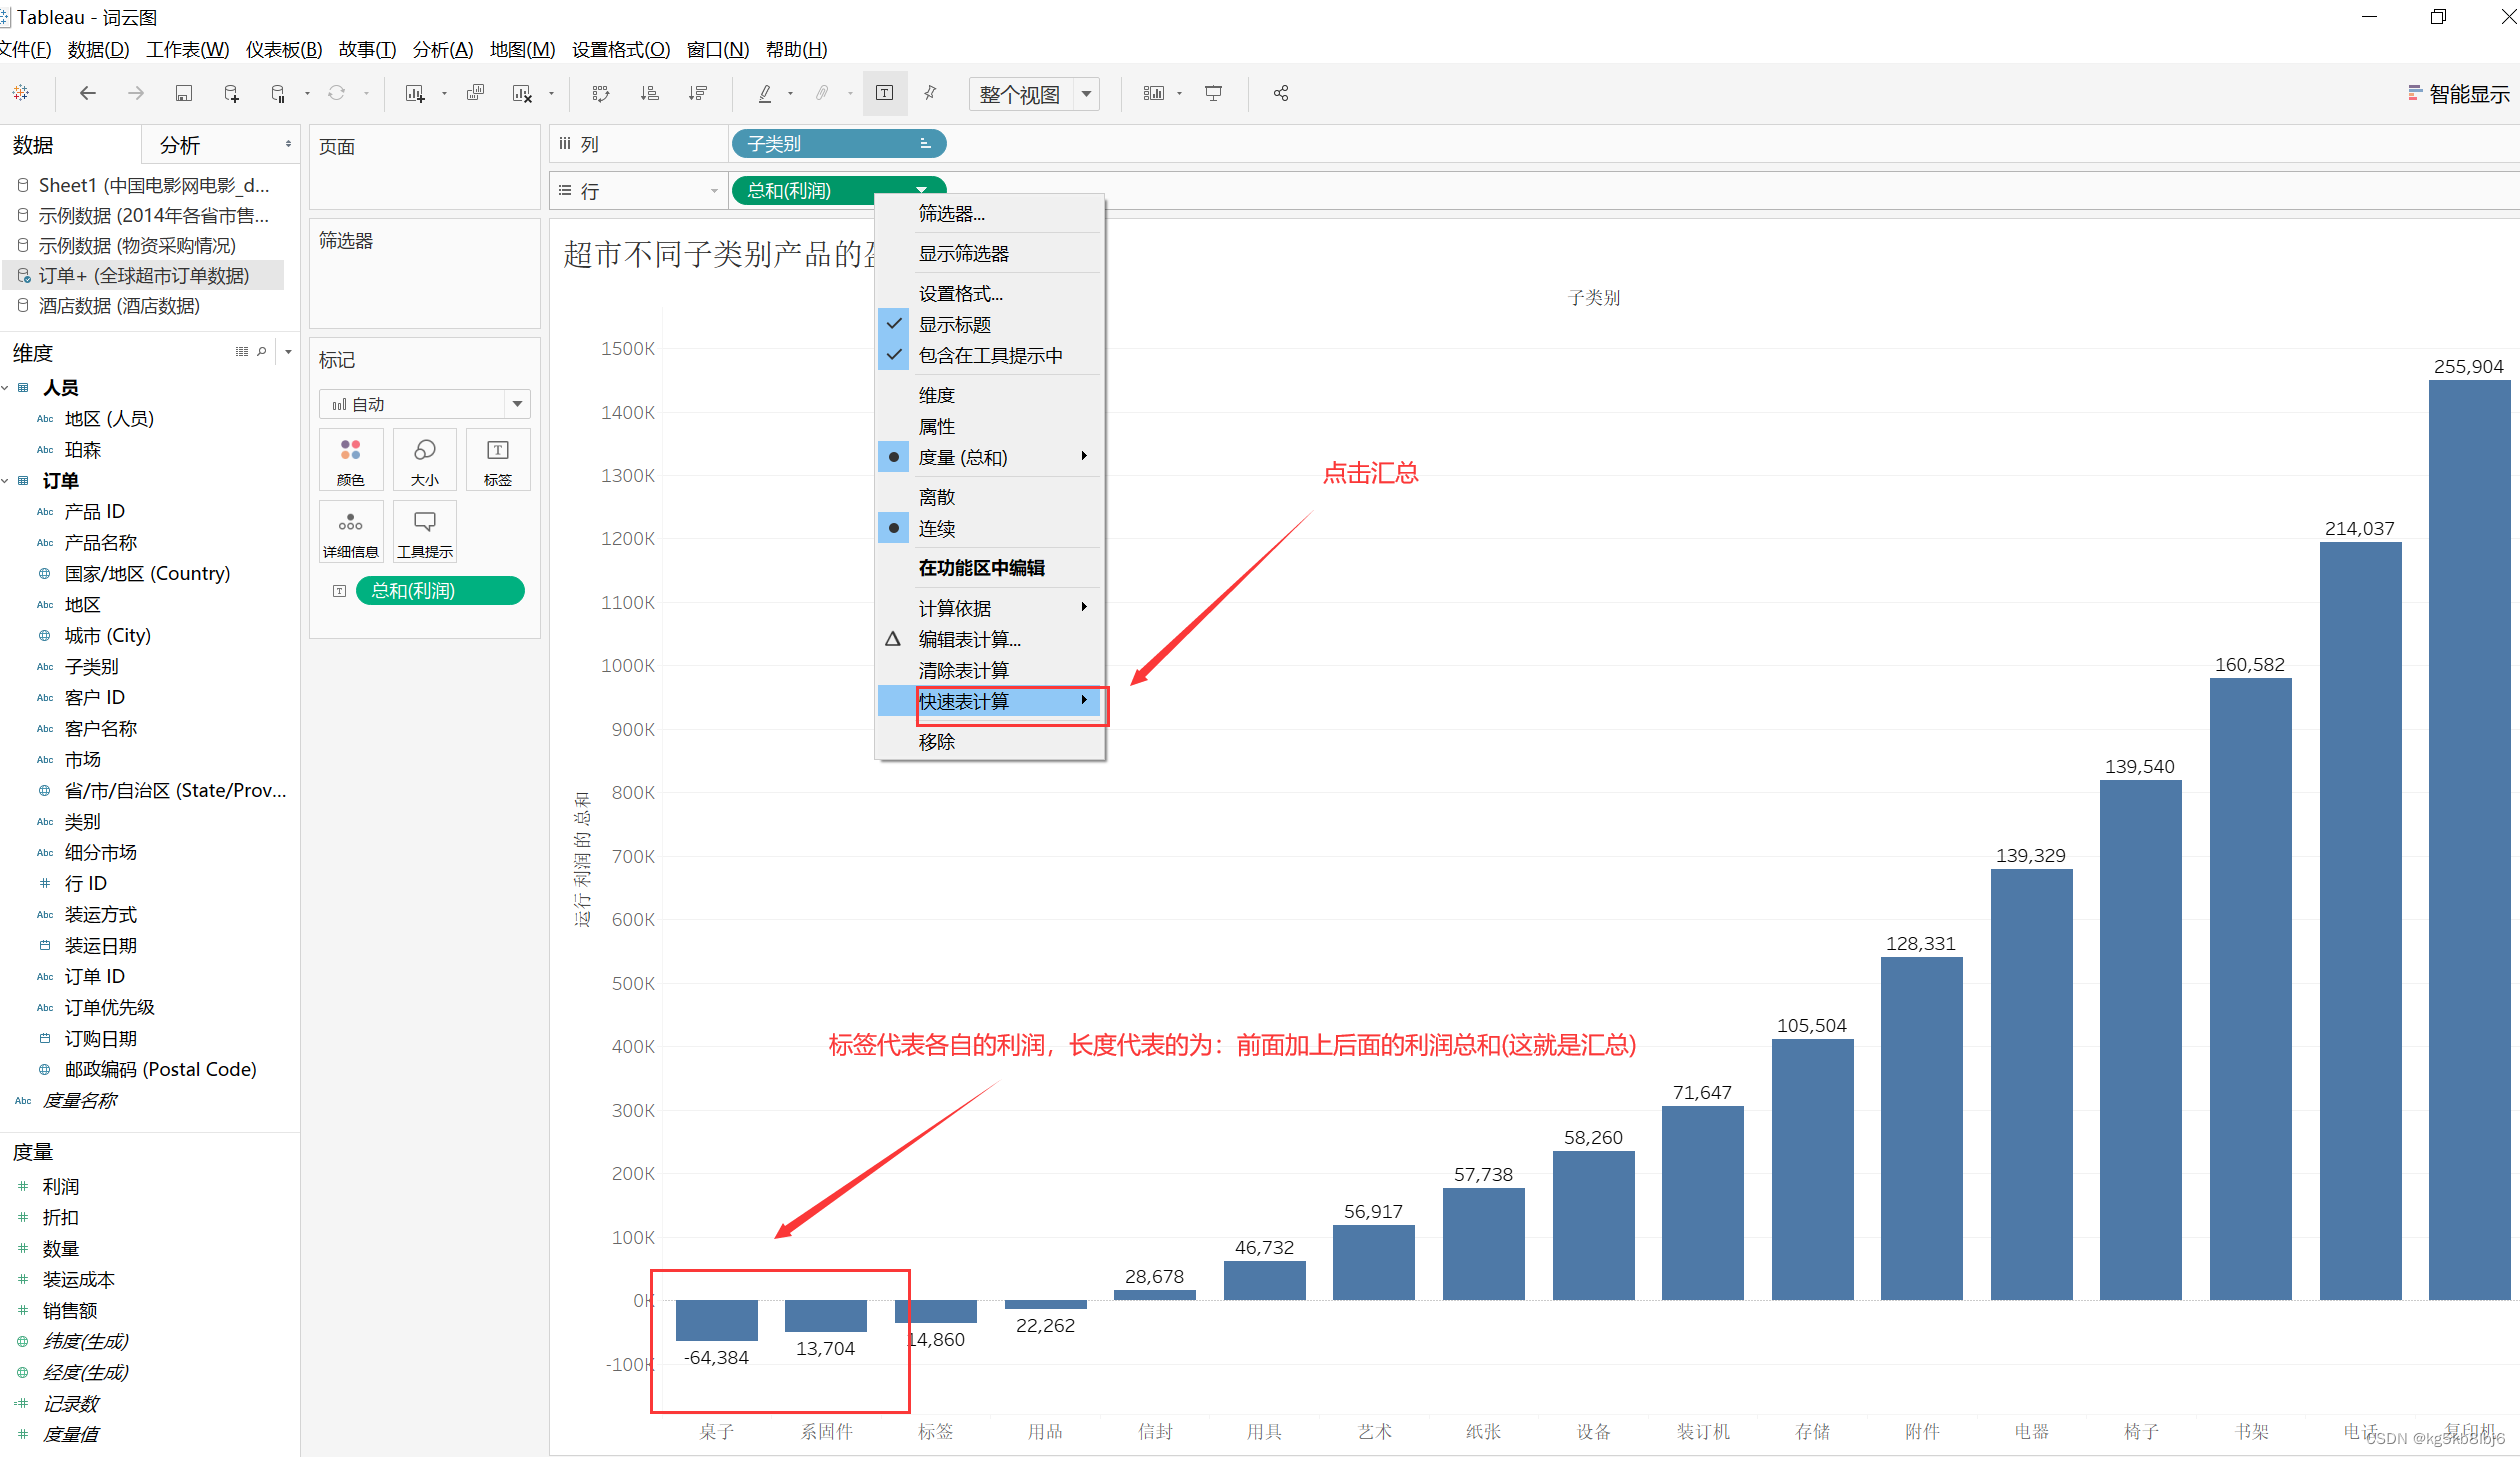Click 编辑表计算... menu entry

pos(990,639)
